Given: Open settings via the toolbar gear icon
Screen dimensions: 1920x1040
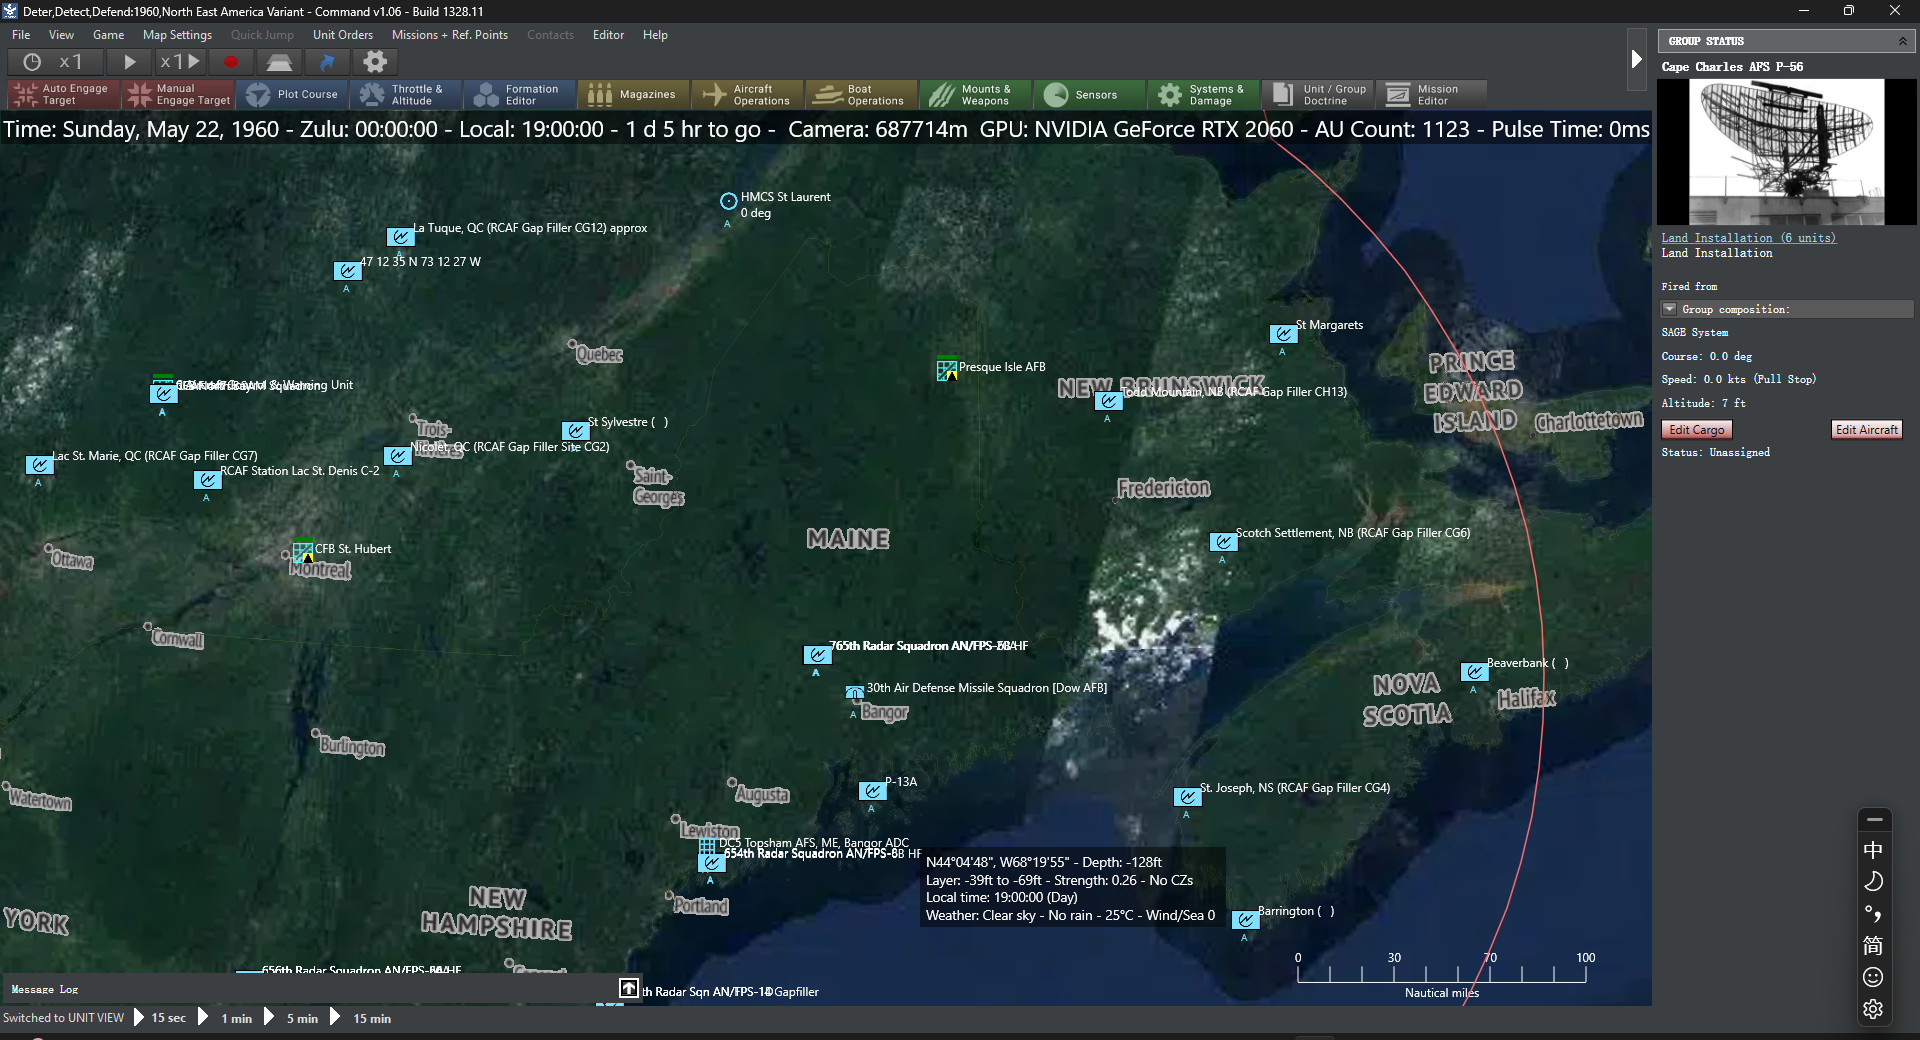Looking at the screenshot, I should pyautogui.click(x=375, y=62).
